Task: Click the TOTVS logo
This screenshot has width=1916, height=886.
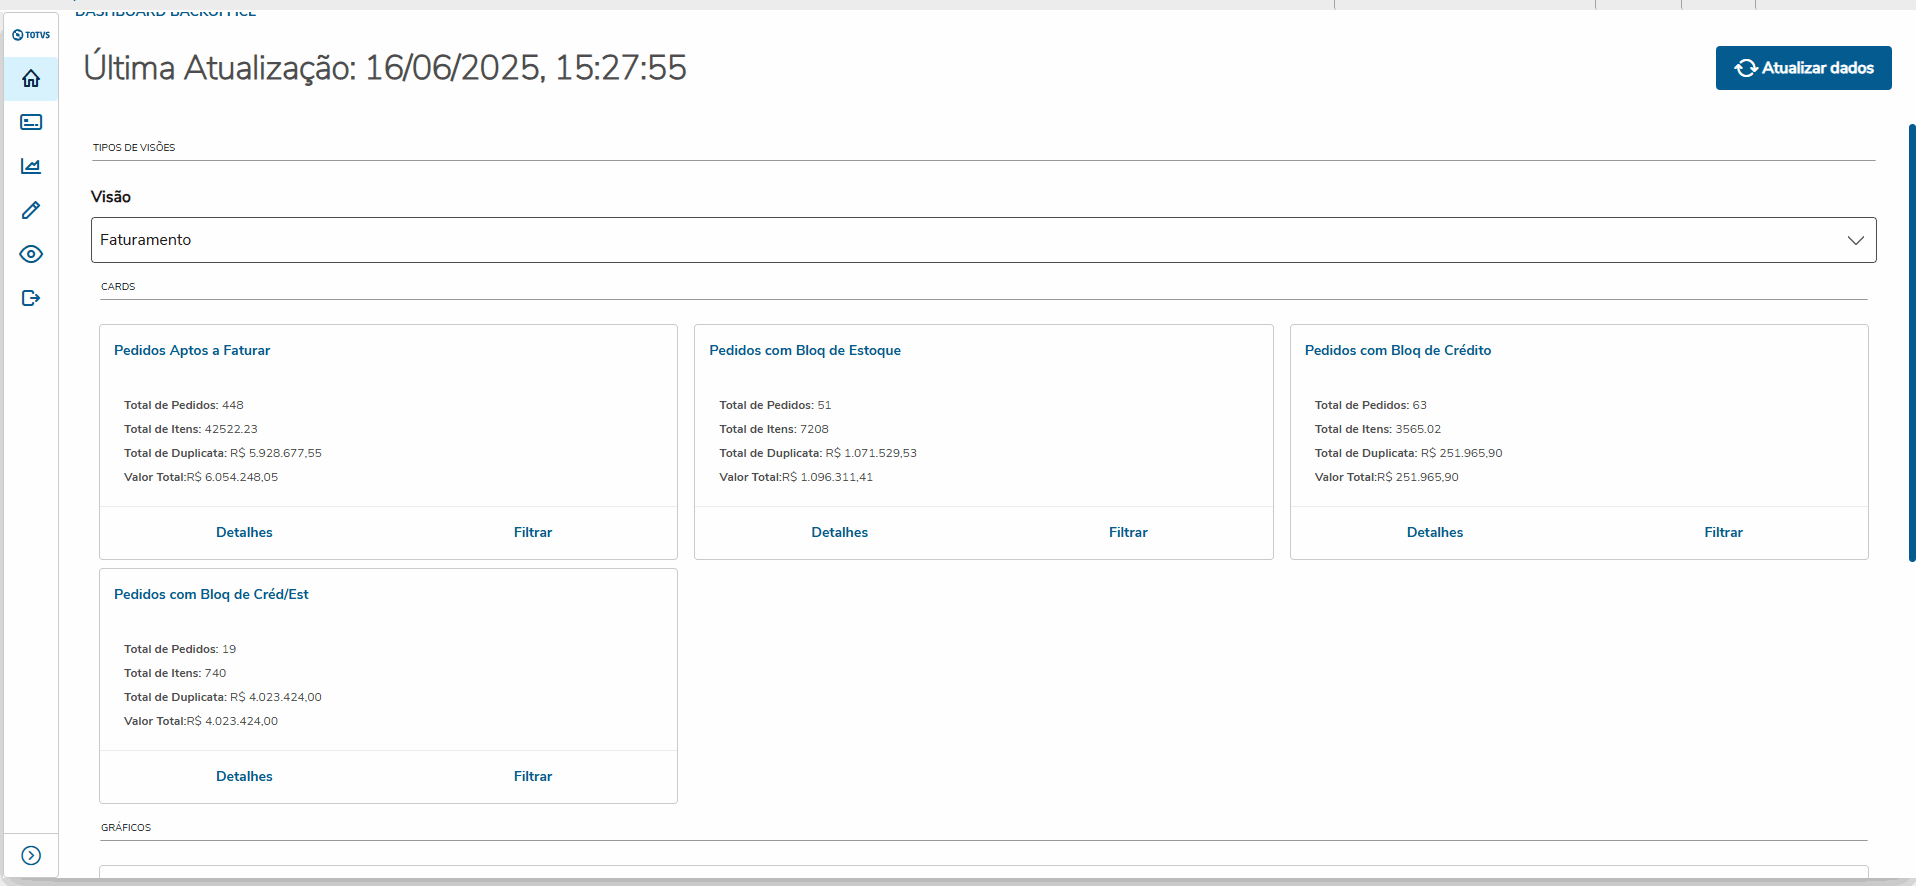Action: (x=31, y=35)
